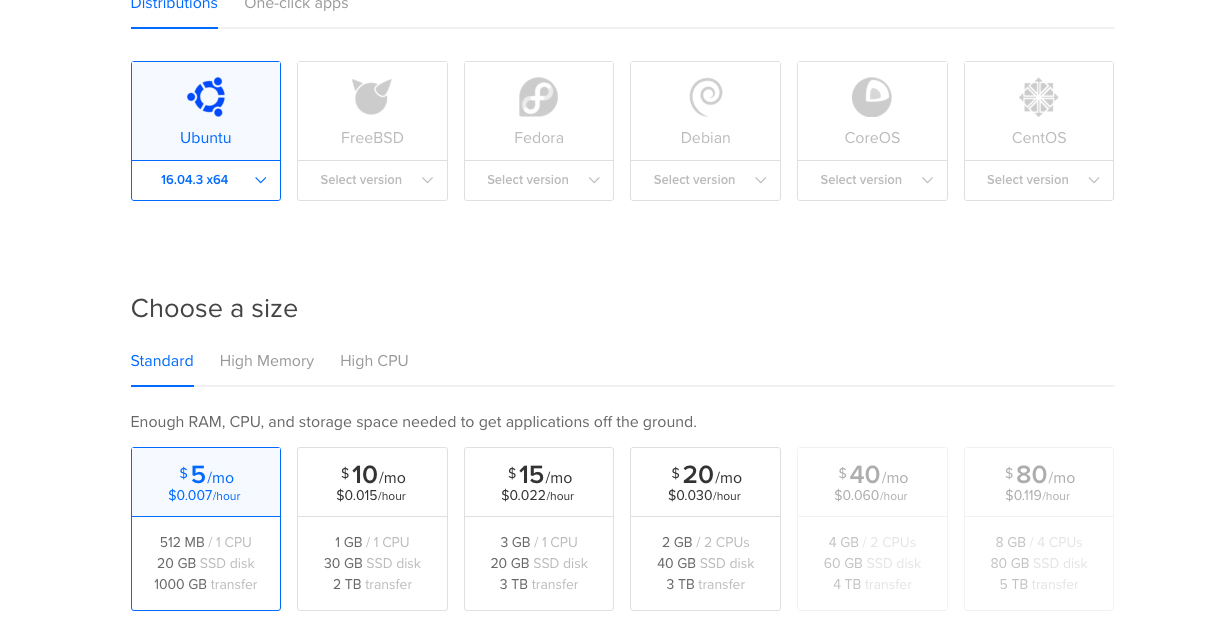Select the Debian swirl icon

(x=706, y=97)
